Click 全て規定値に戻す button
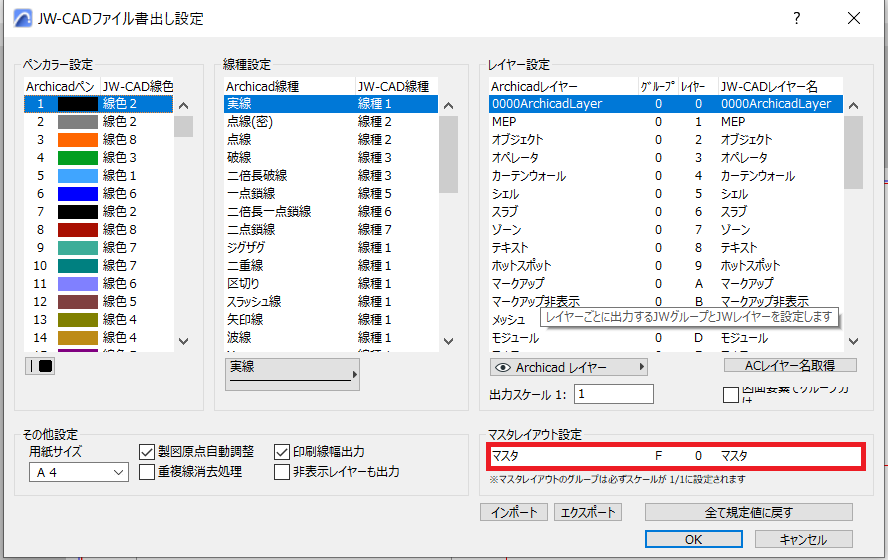 pos(749,512)
